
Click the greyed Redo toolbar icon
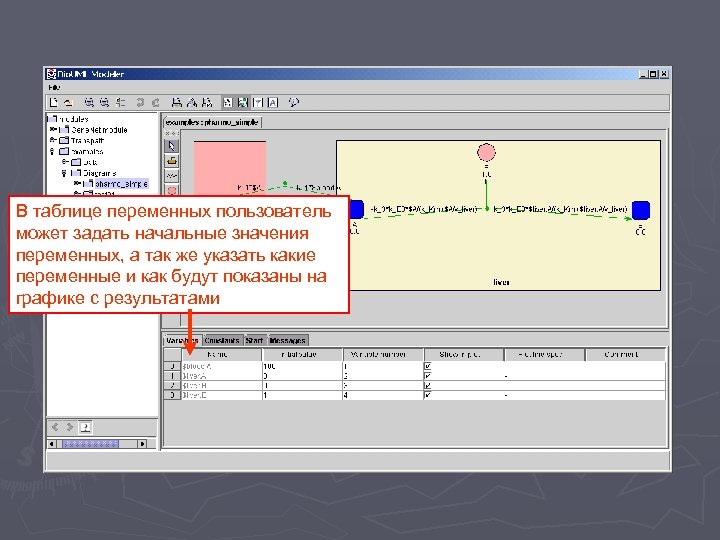tap(156, 102)
